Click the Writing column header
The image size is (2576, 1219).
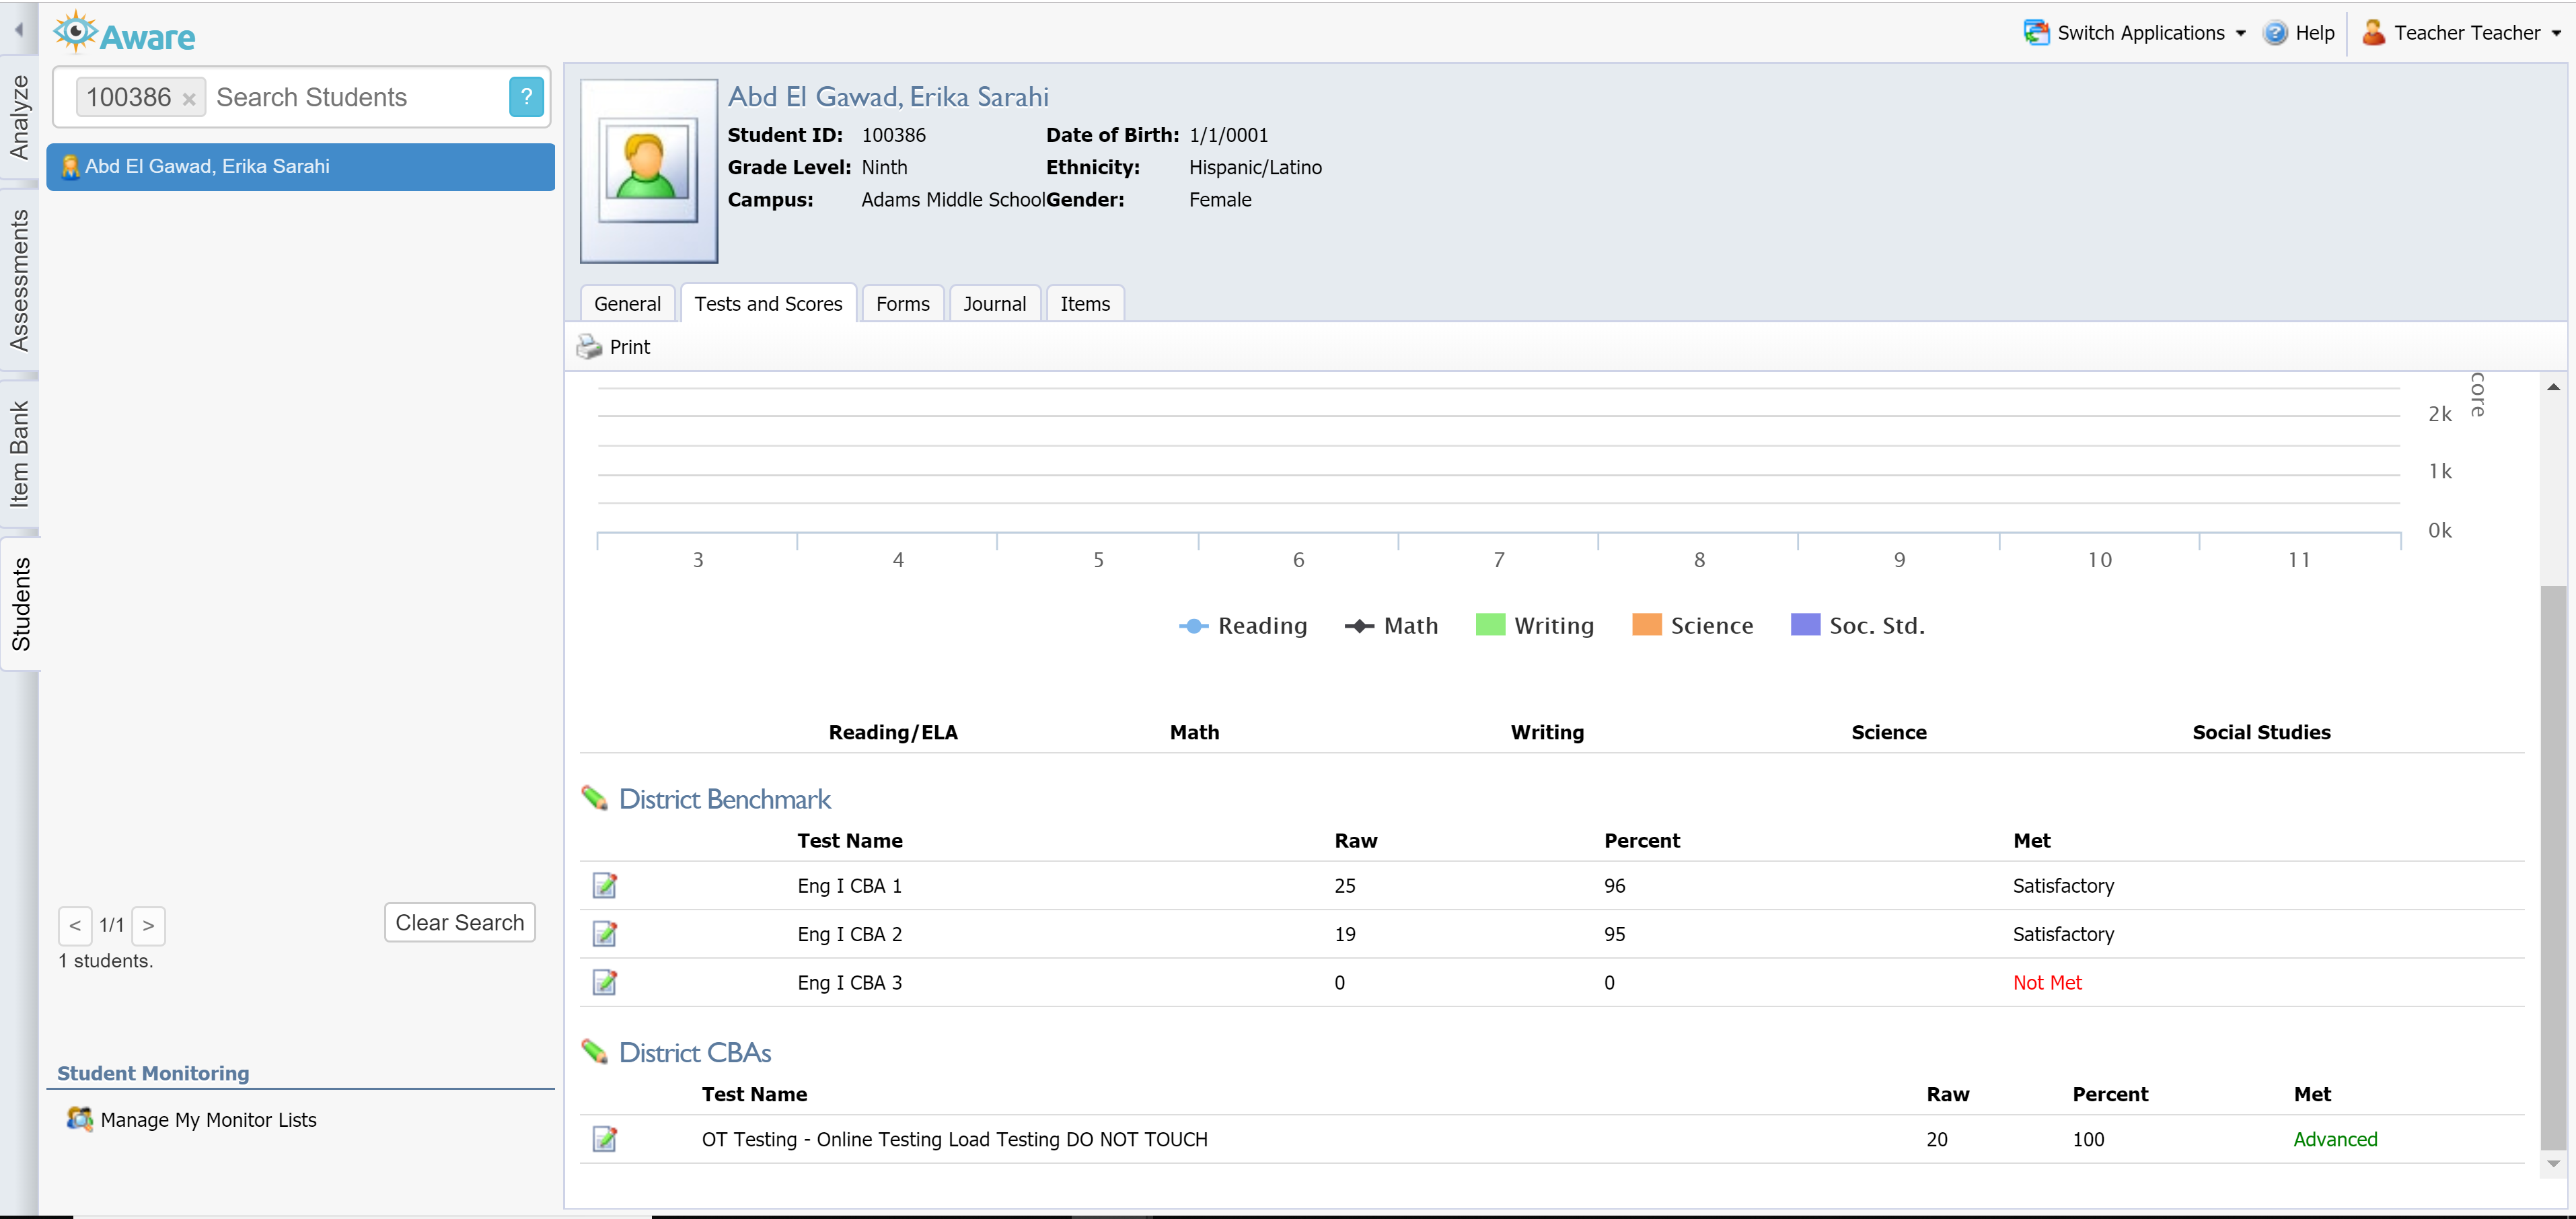[x=1547, y=732]
